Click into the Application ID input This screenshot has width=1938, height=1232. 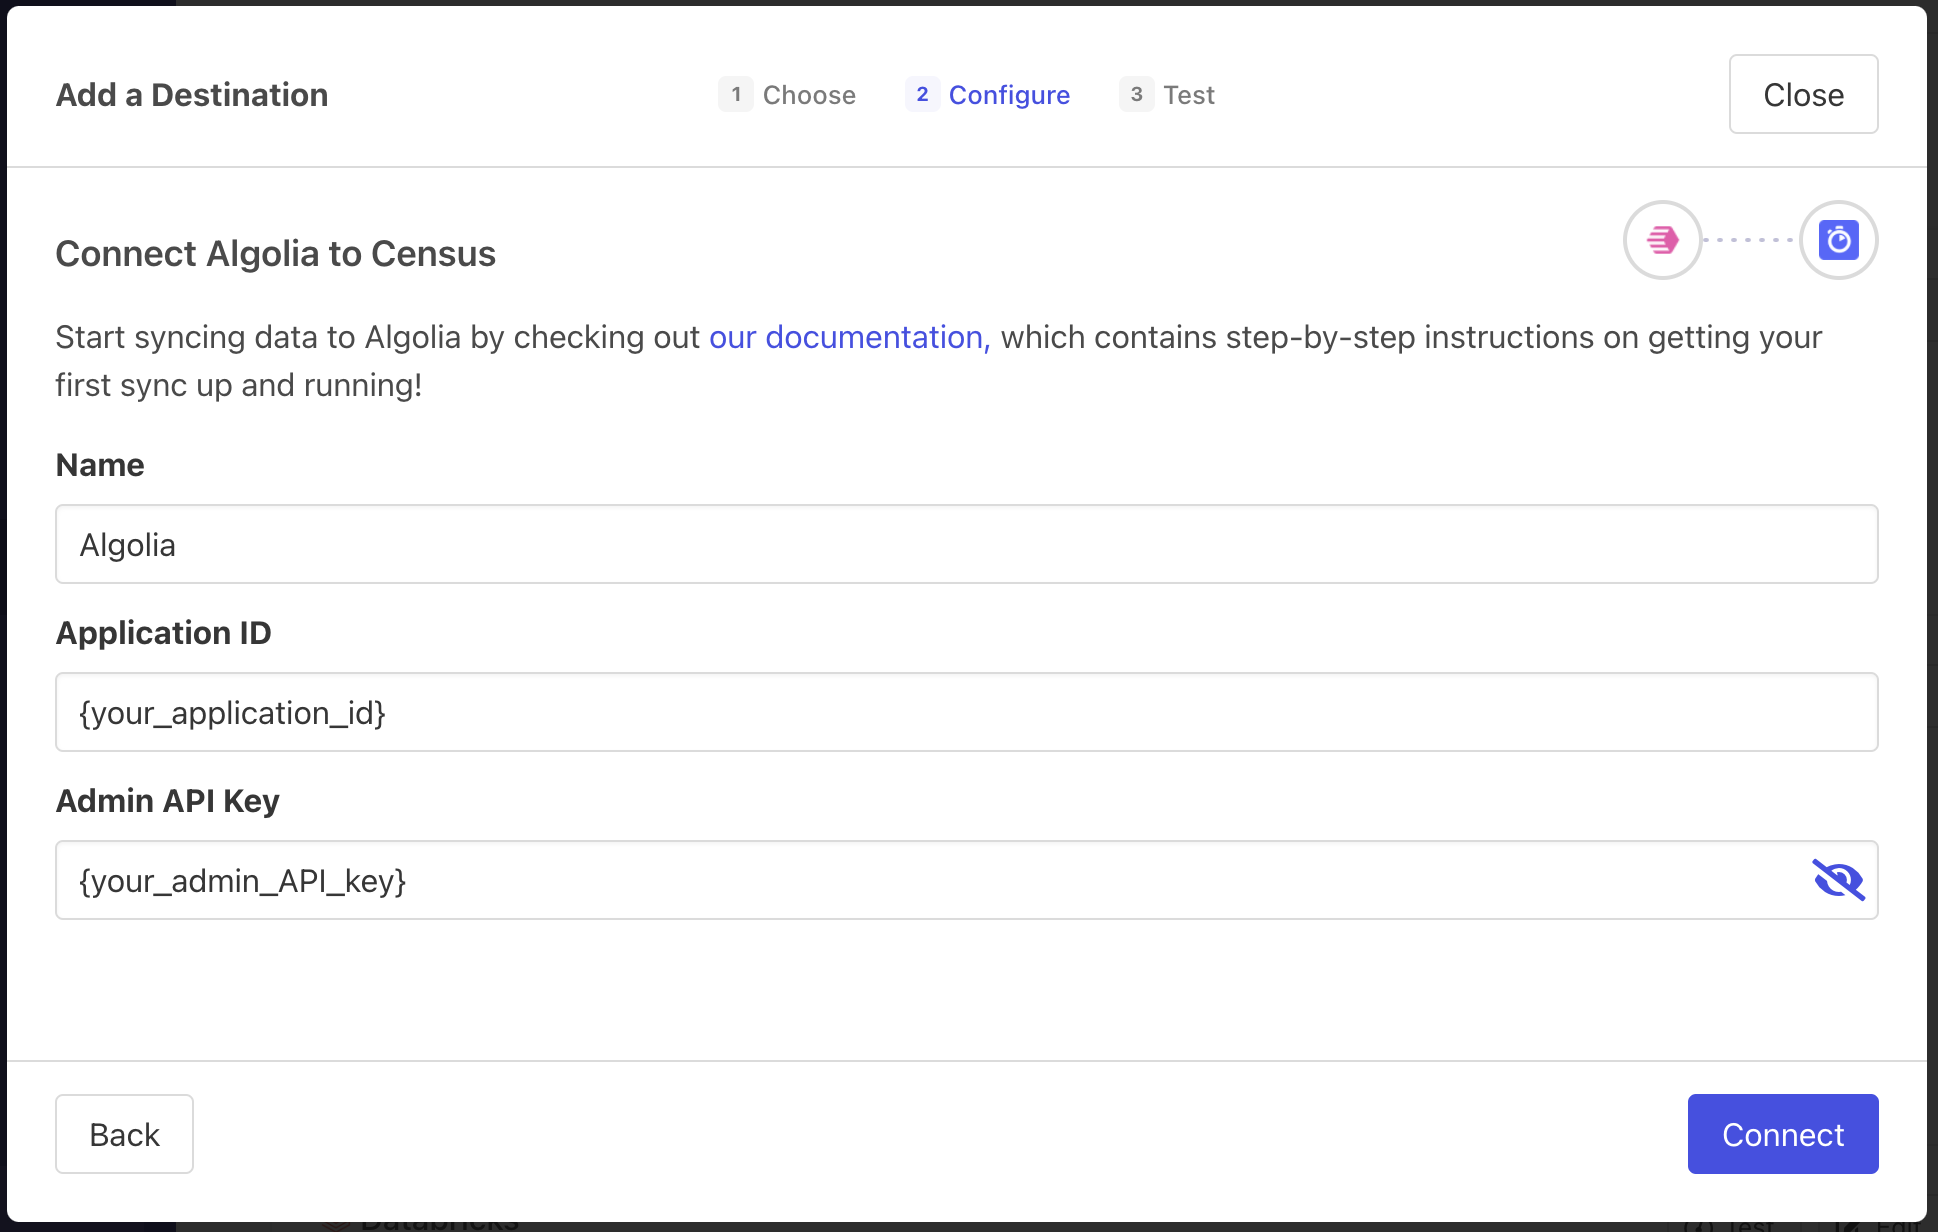(966, 712)
